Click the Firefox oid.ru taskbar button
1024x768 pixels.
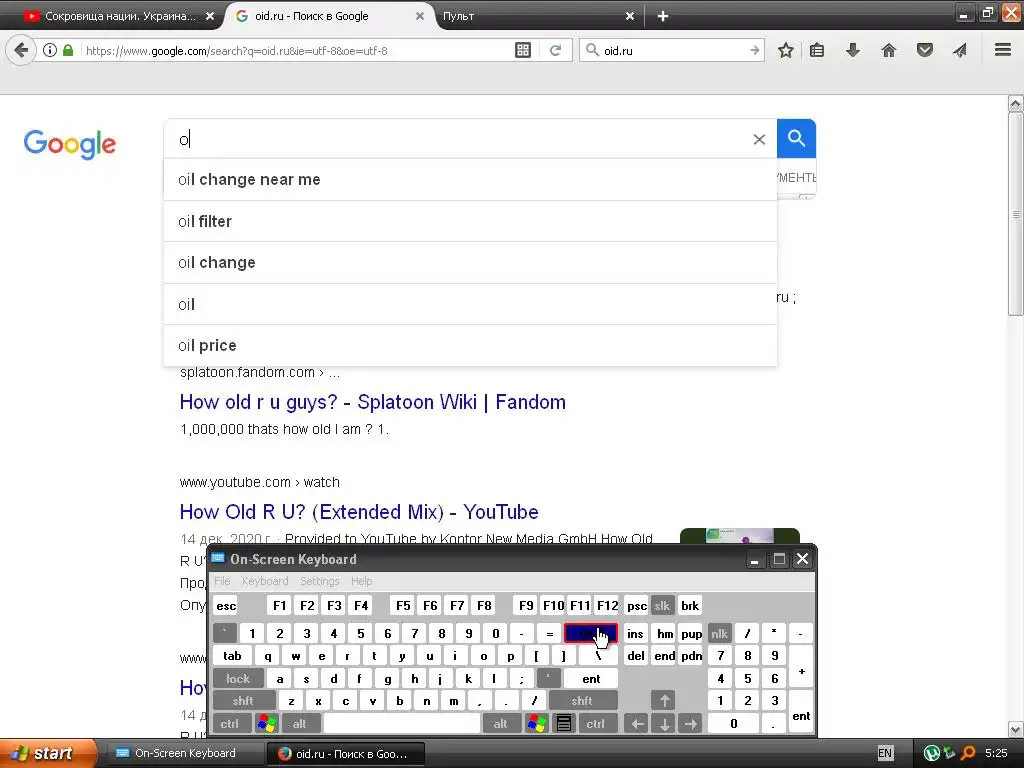tap(346, 754)
